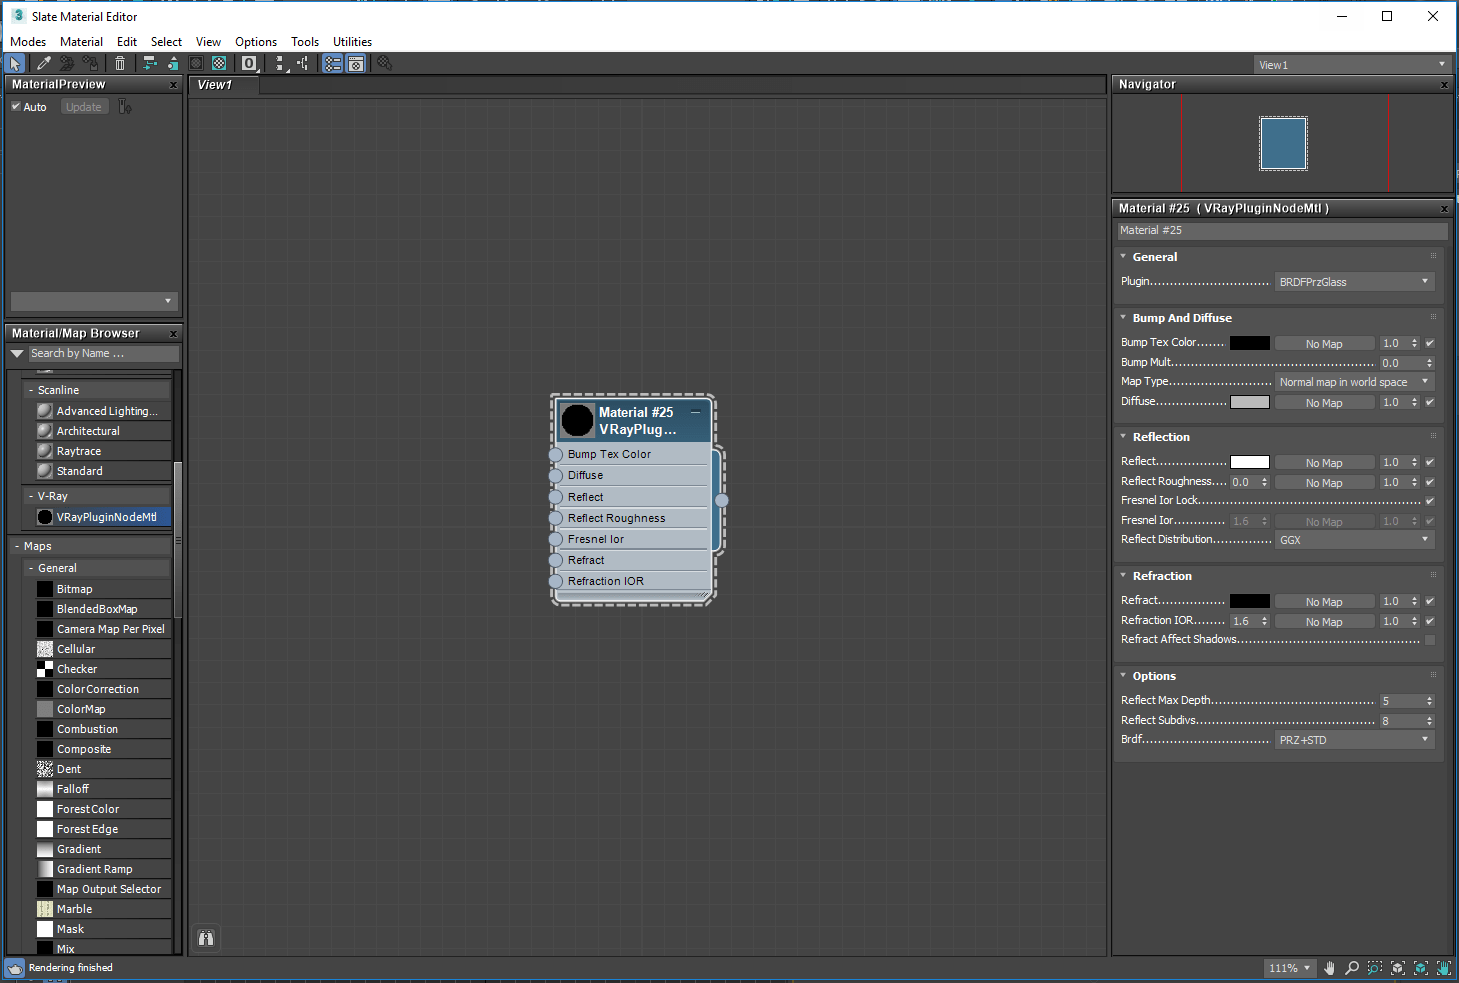Open the Plugin BRDFPrzGlass dropdown
The height and width of the screenshot is (983, 1459).
(x=1354, y=282)
